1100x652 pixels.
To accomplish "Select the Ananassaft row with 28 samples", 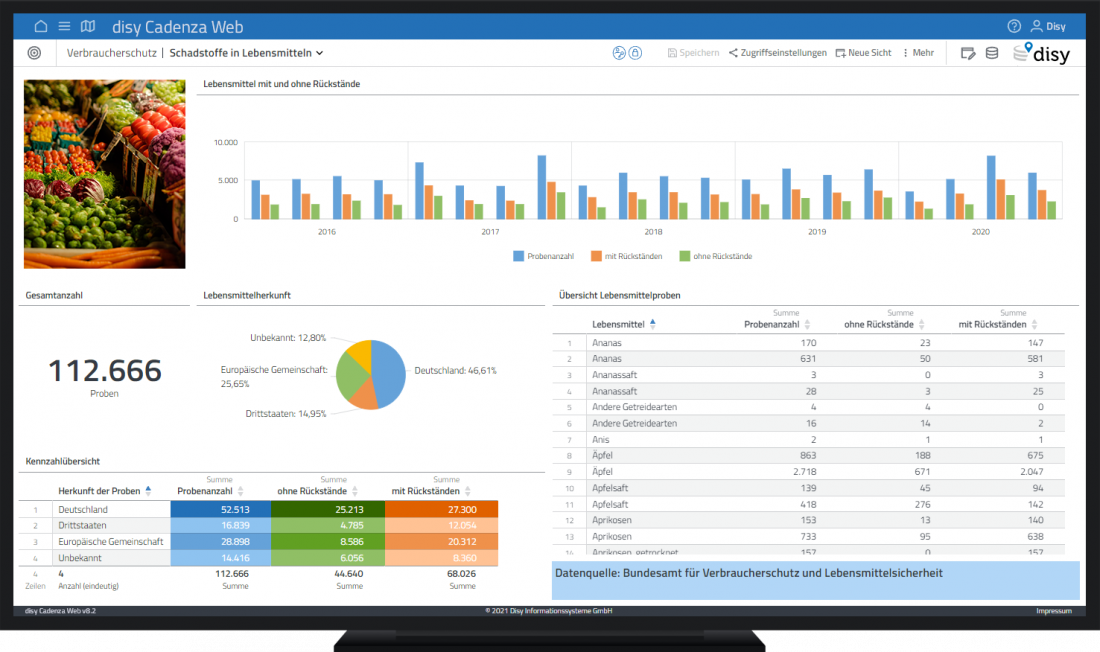I will (x=808, y=391).
